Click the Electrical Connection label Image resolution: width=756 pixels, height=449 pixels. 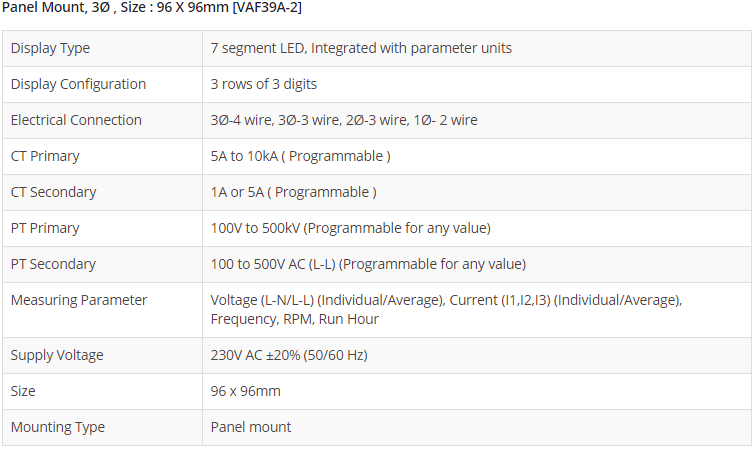click(x=76, y=120)
